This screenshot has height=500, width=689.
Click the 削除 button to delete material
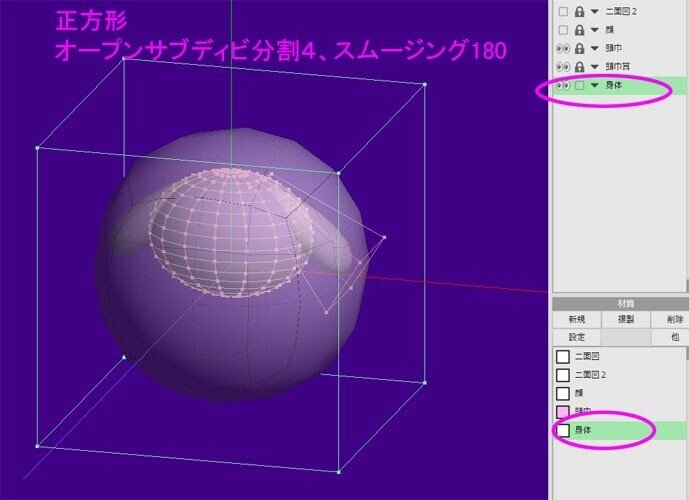point(670,319)
